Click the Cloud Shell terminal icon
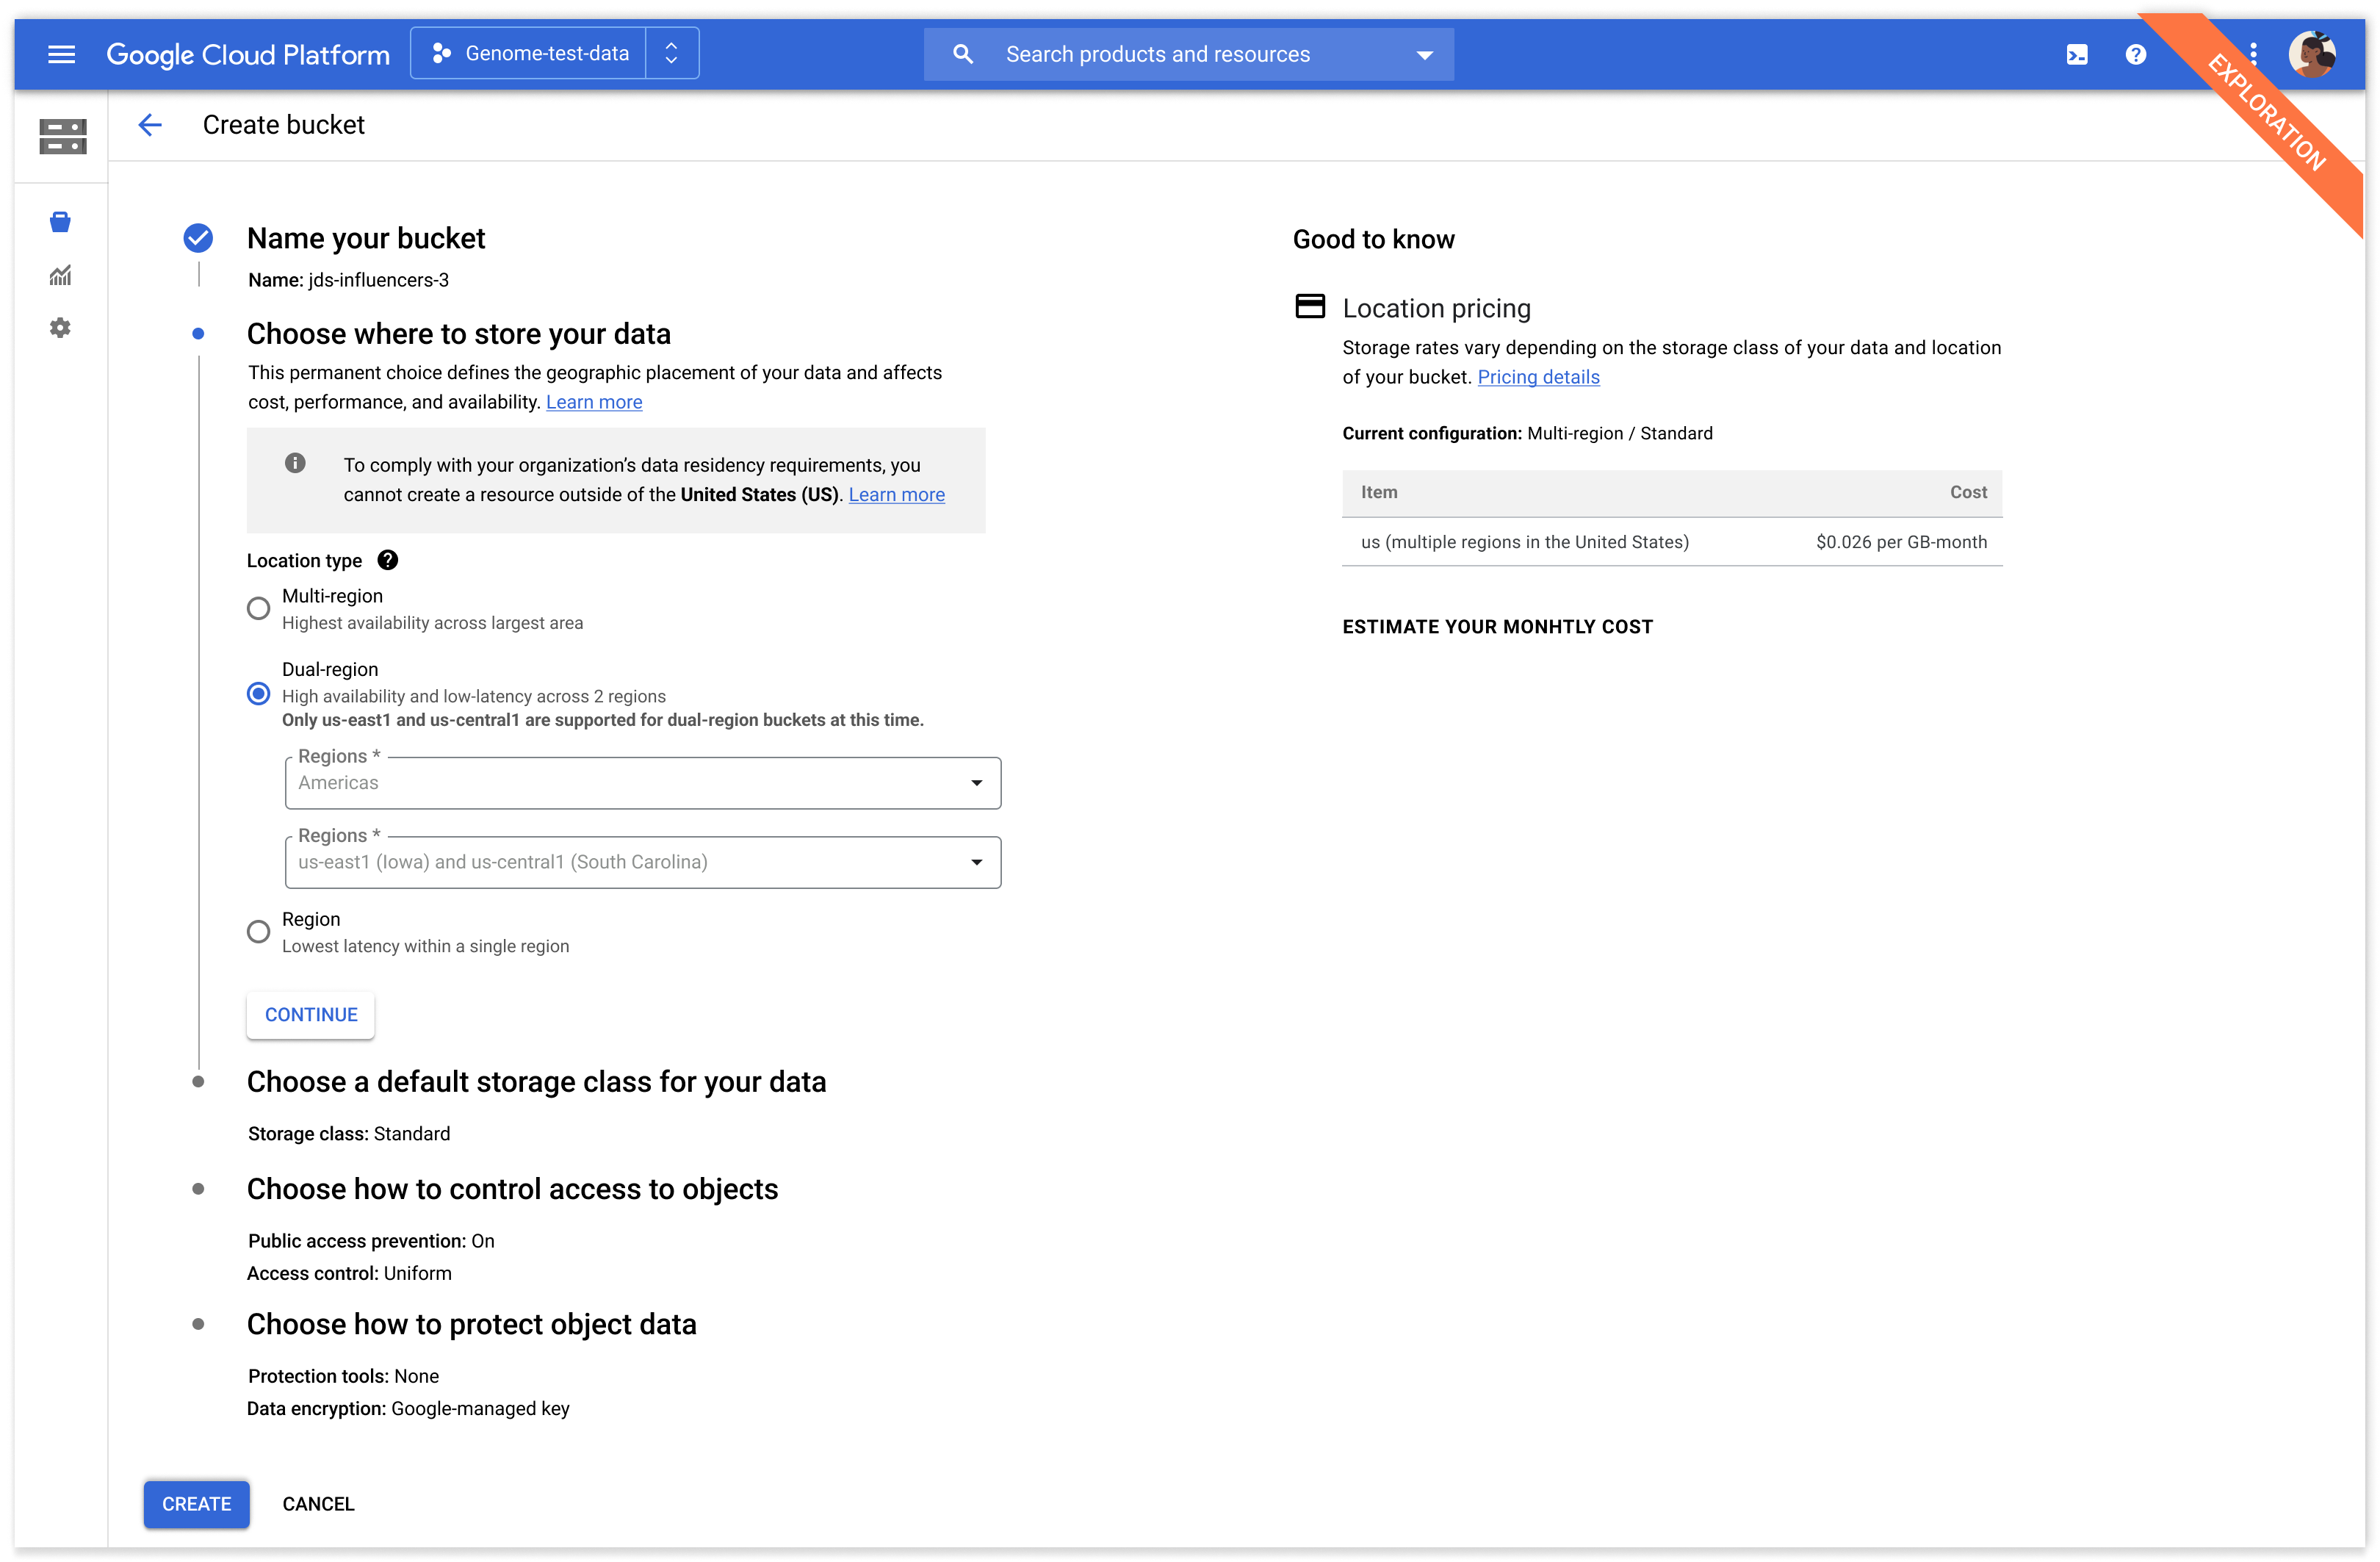The image size is (2380, 1562). [x=2077, y=54]
